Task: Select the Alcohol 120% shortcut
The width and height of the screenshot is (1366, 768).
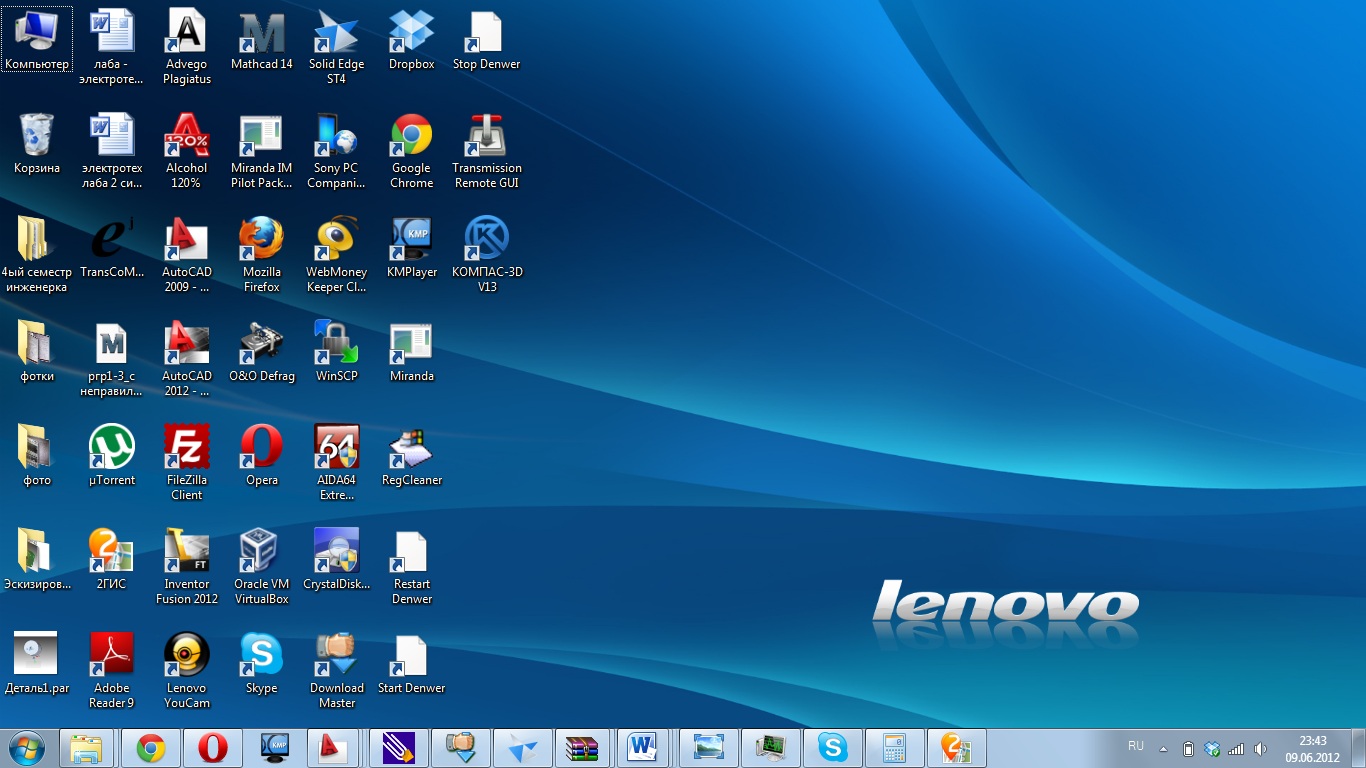Action: coord(187,151)
